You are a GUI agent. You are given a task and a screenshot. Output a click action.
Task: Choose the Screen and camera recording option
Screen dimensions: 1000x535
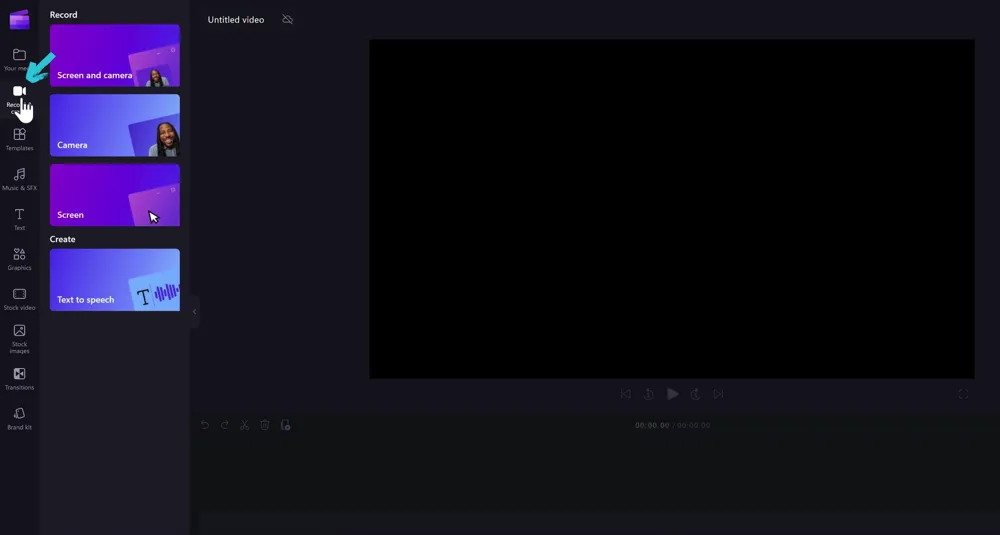pyautogui.click(x=115, y=56)
